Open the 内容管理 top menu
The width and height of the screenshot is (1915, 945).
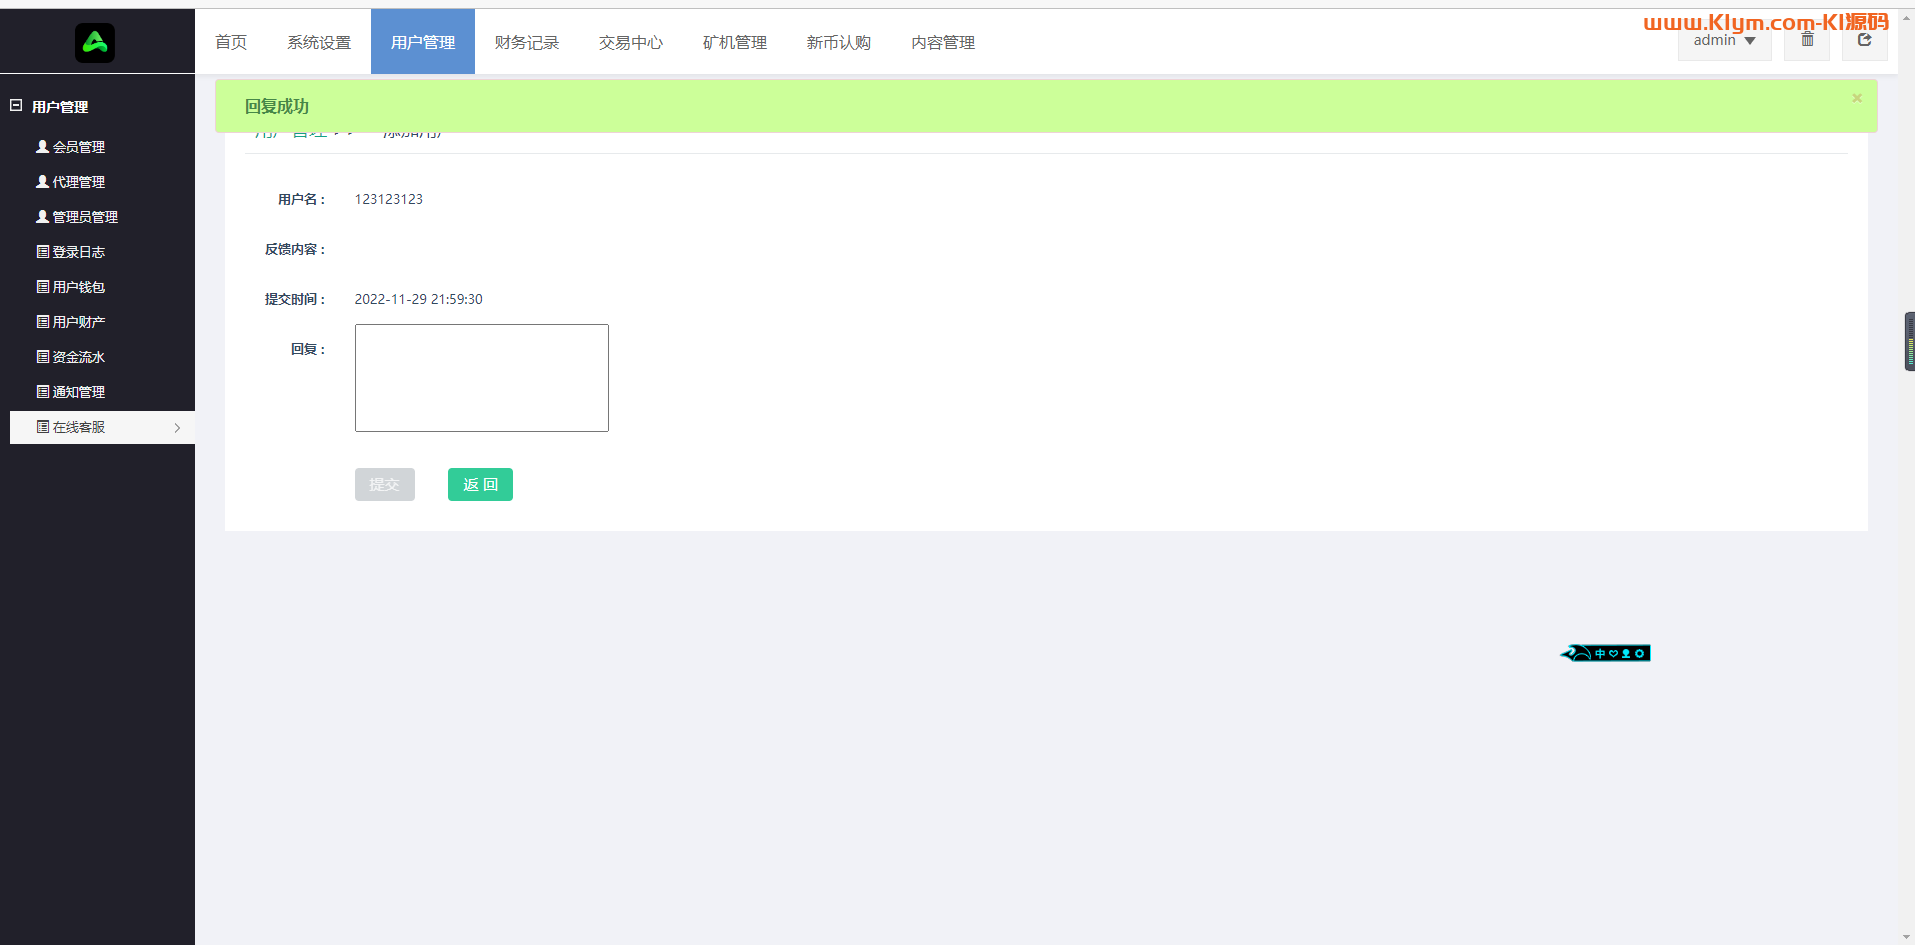click(x=943, y=42)
